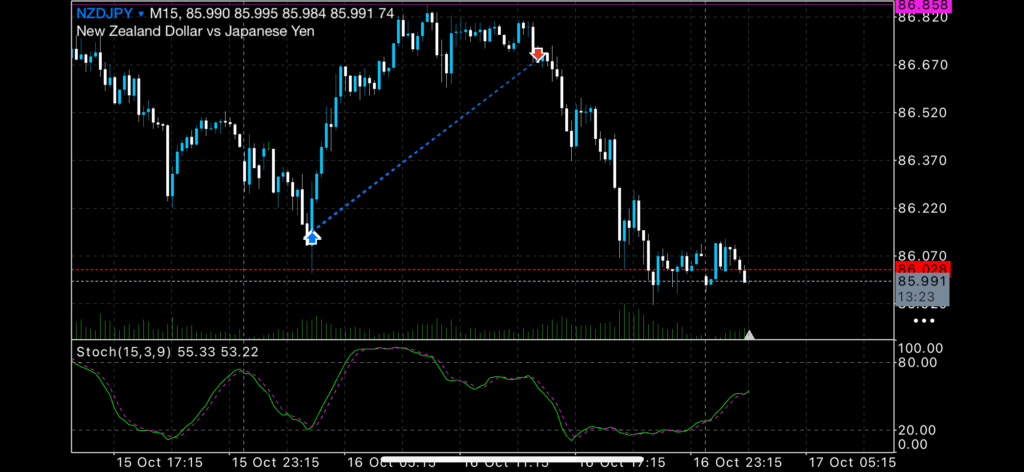The width and height of the screenshot is (1024, 472).
Task: Tap the magenta 86.858 price level label
Action: pos(922,4)
